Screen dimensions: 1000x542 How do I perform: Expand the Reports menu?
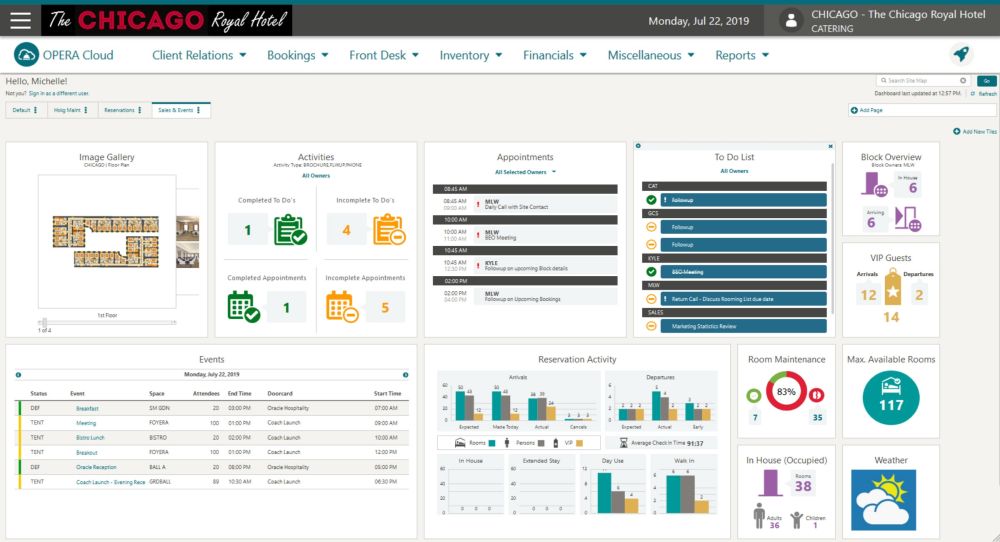[x=742, y=55]
